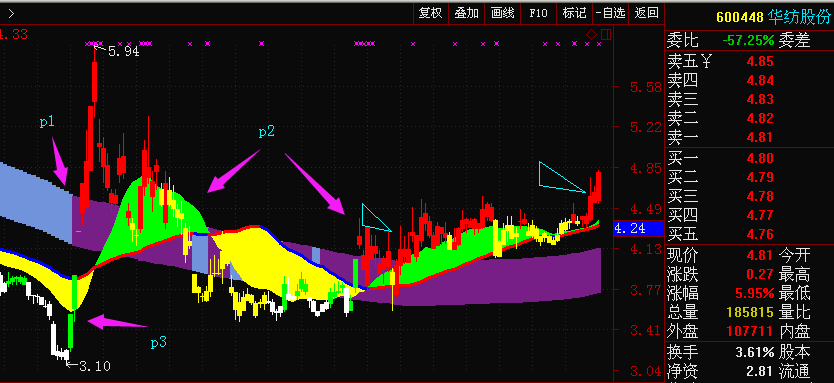834x383 pixels.
Task: Click the 标记 mark button
Action: coord(574,13)
